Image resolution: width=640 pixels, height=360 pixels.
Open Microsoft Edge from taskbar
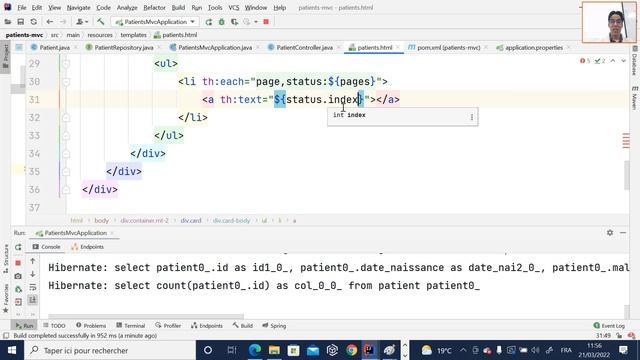(255, 350)
